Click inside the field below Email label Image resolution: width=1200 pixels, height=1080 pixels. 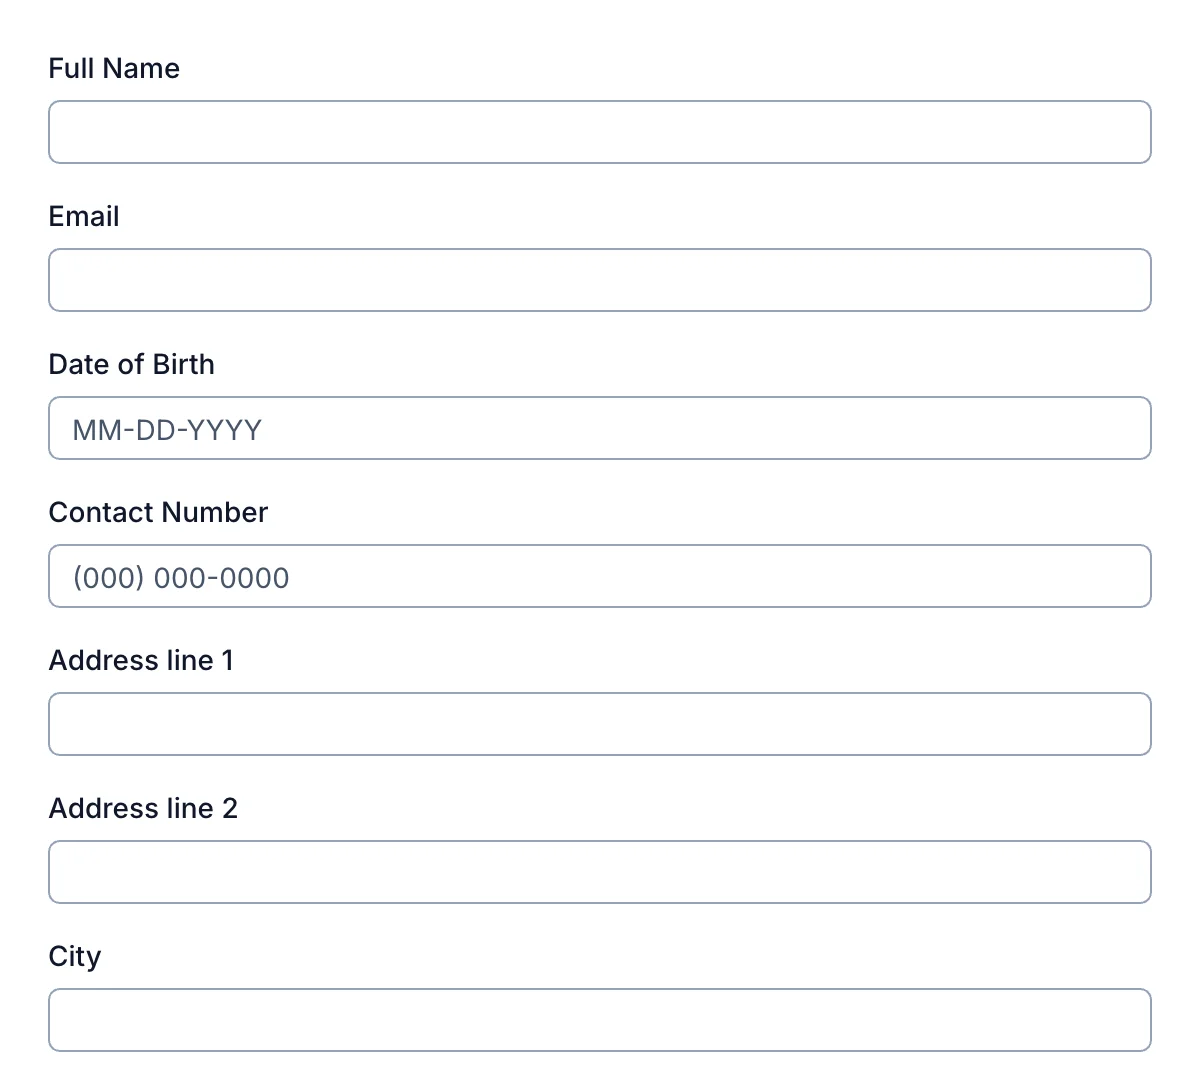(x=600, y=280)
